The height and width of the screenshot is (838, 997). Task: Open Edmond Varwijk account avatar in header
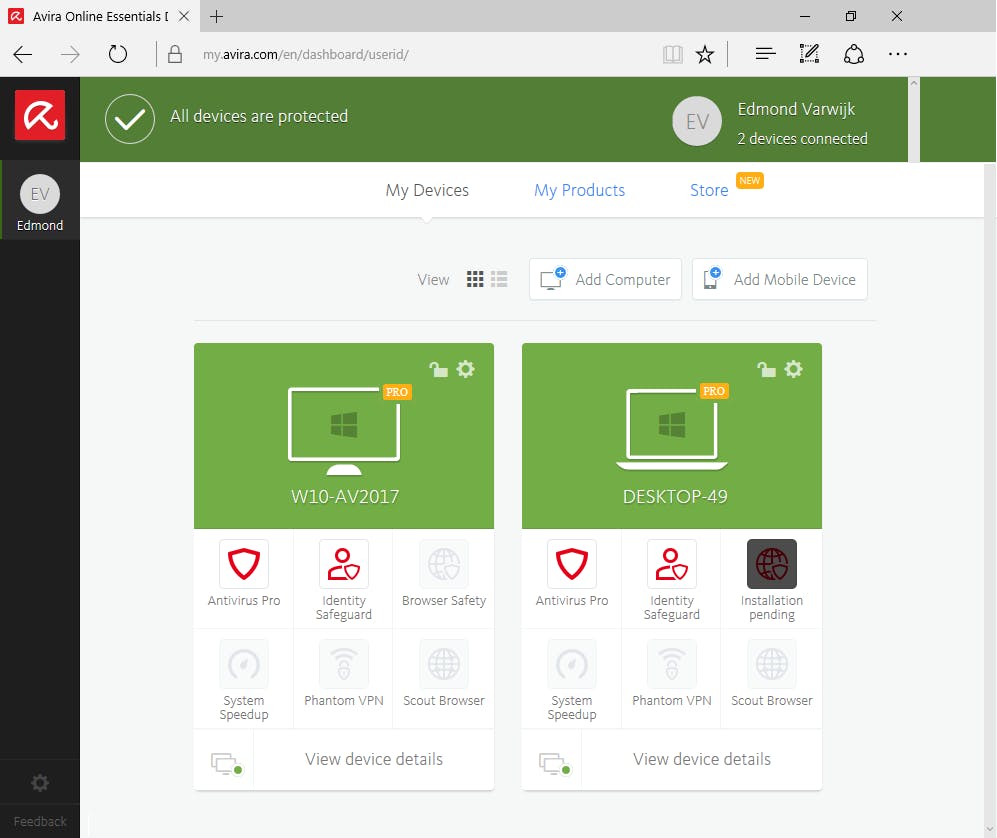click(x=697, y=121)
